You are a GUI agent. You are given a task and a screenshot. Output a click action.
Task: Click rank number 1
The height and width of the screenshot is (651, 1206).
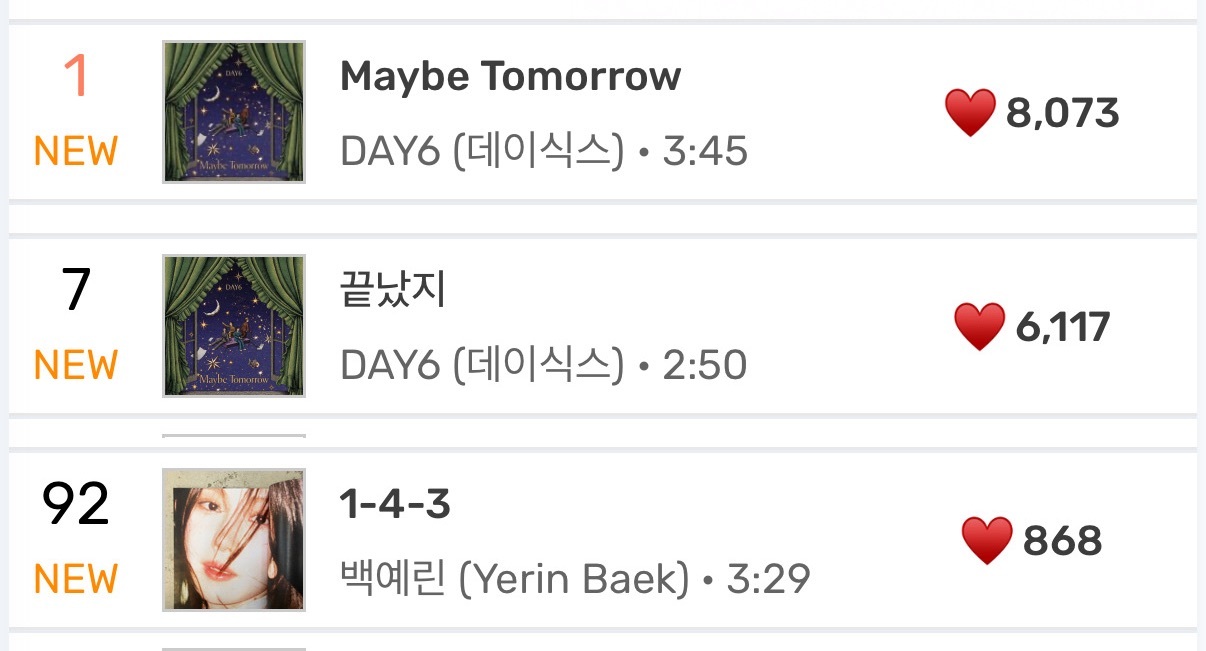pyautogui.click(x=76, y=76)
